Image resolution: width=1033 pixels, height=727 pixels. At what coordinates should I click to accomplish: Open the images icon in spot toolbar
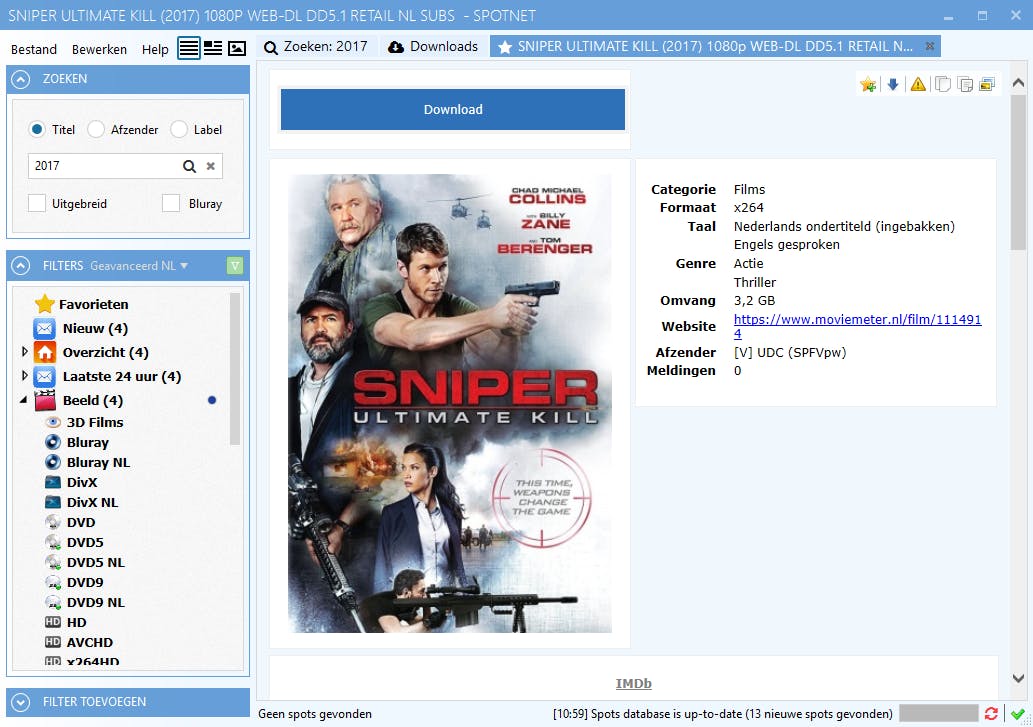point(987,84)
